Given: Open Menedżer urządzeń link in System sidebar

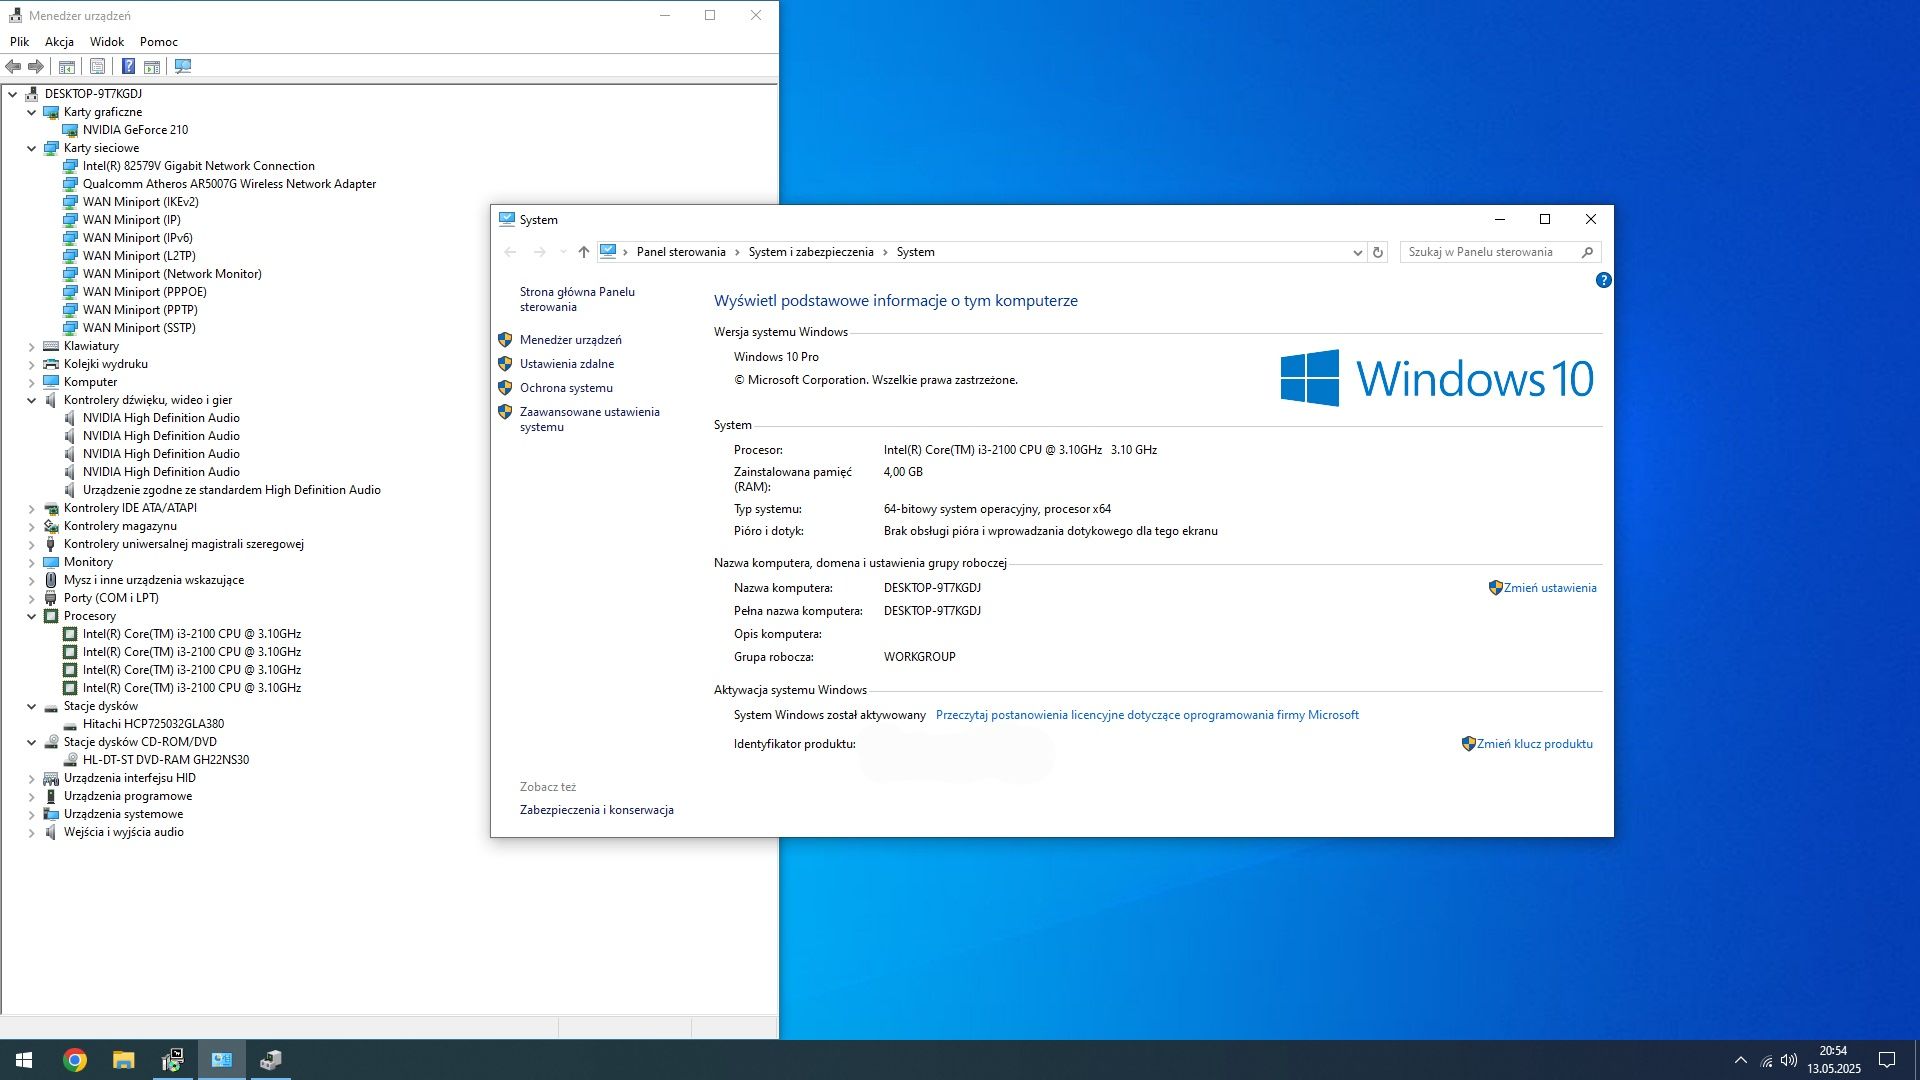Looking at the screenshot, I should point(570,340).
